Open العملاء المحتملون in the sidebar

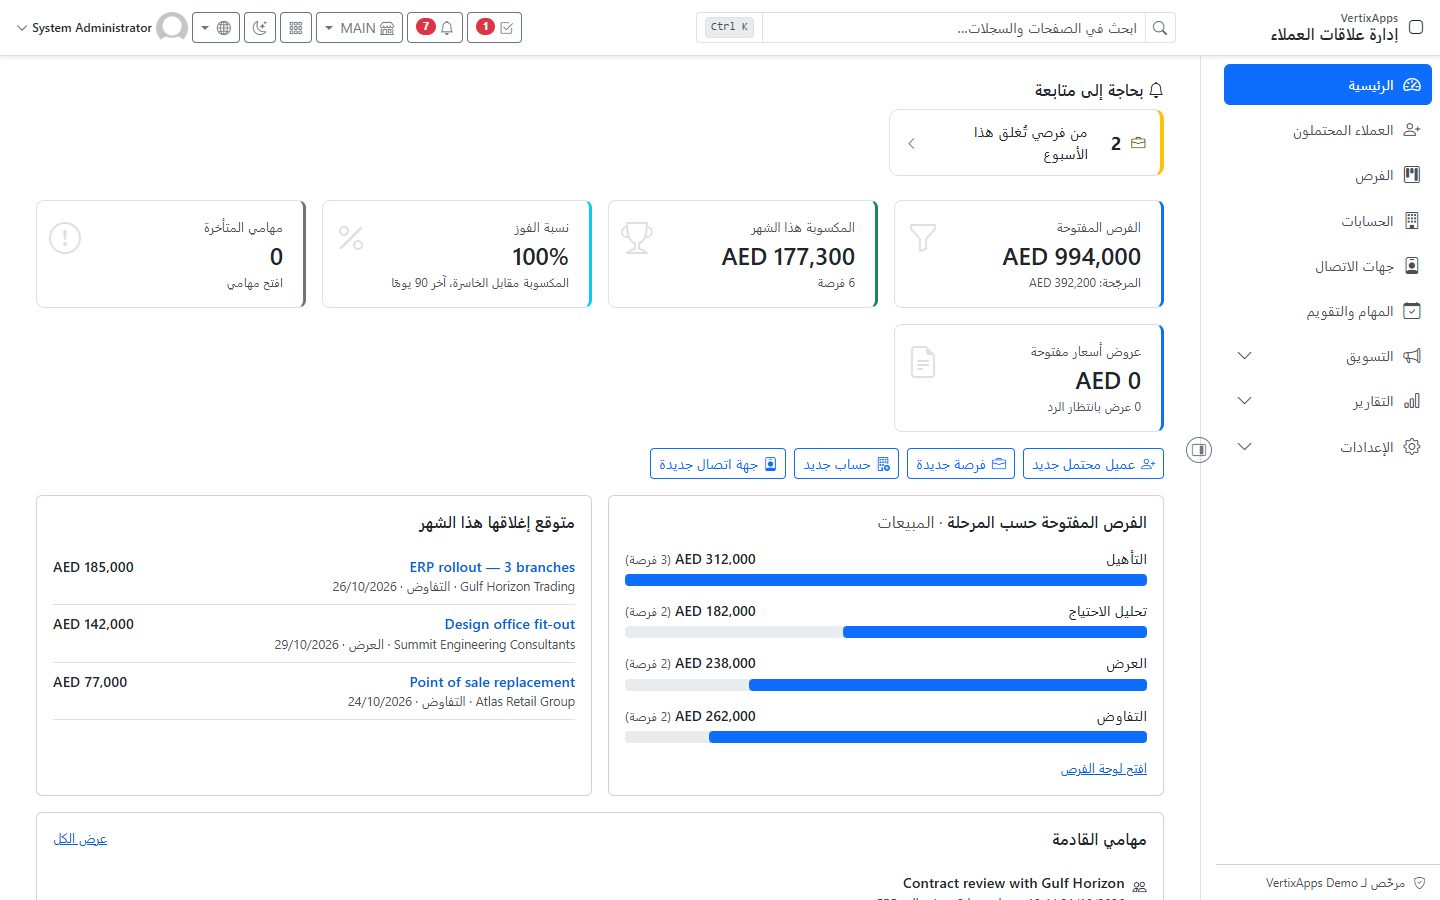point(1328,130)
